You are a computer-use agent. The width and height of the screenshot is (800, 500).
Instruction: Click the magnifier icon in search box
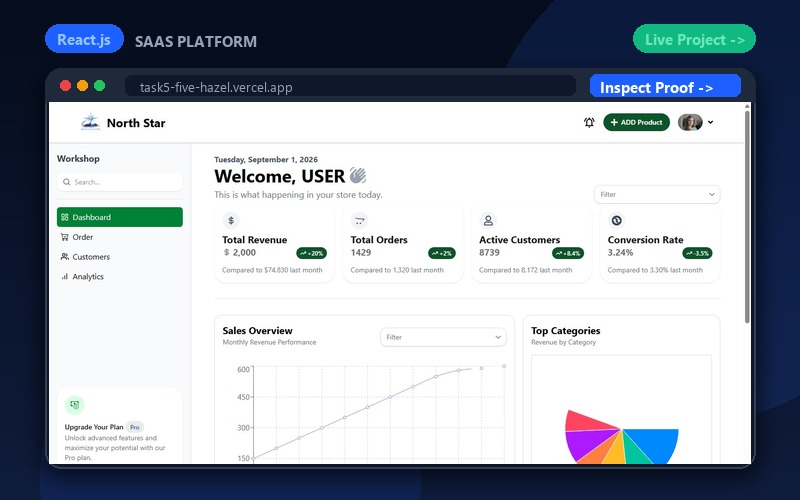click(x=66, y=182)
